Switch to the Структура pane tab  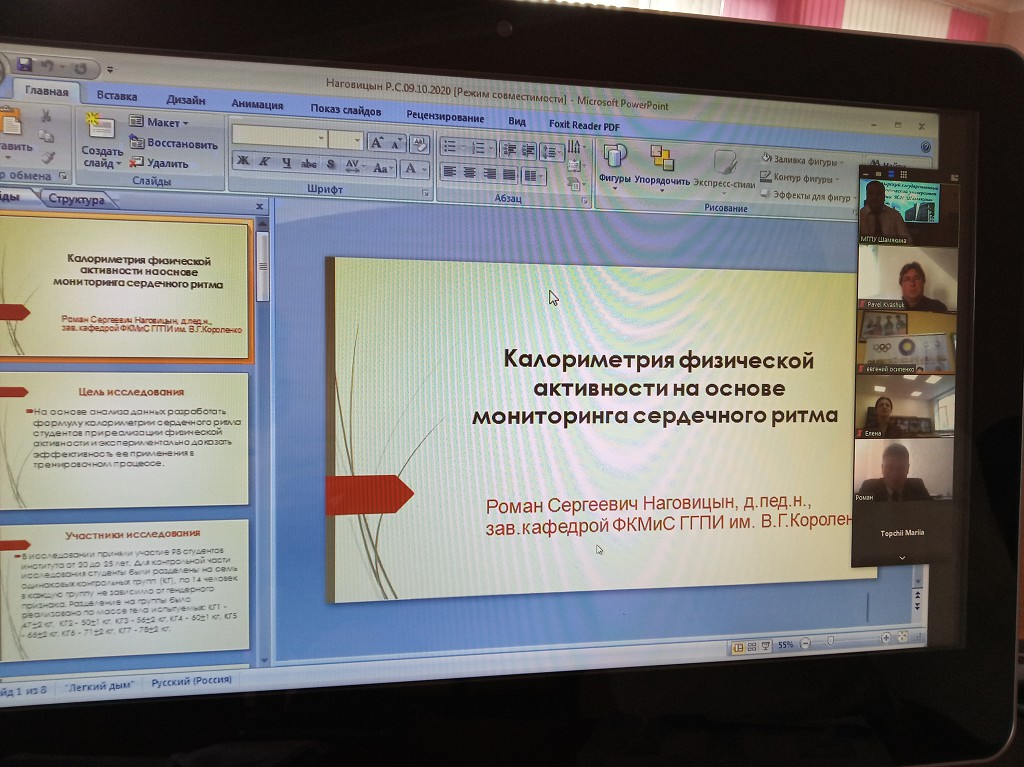tap(76, 200)
